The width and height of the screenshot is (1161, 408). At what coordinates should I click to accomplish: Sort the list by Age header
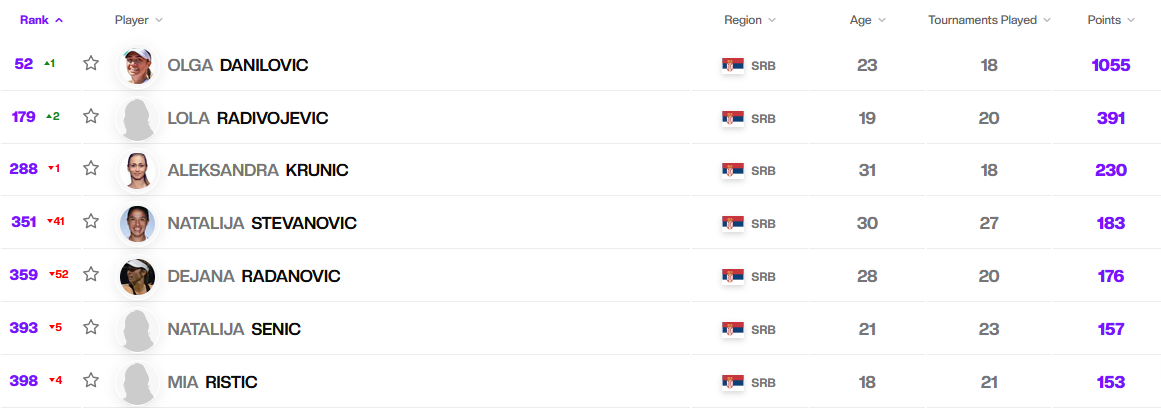tap(866, 20)
